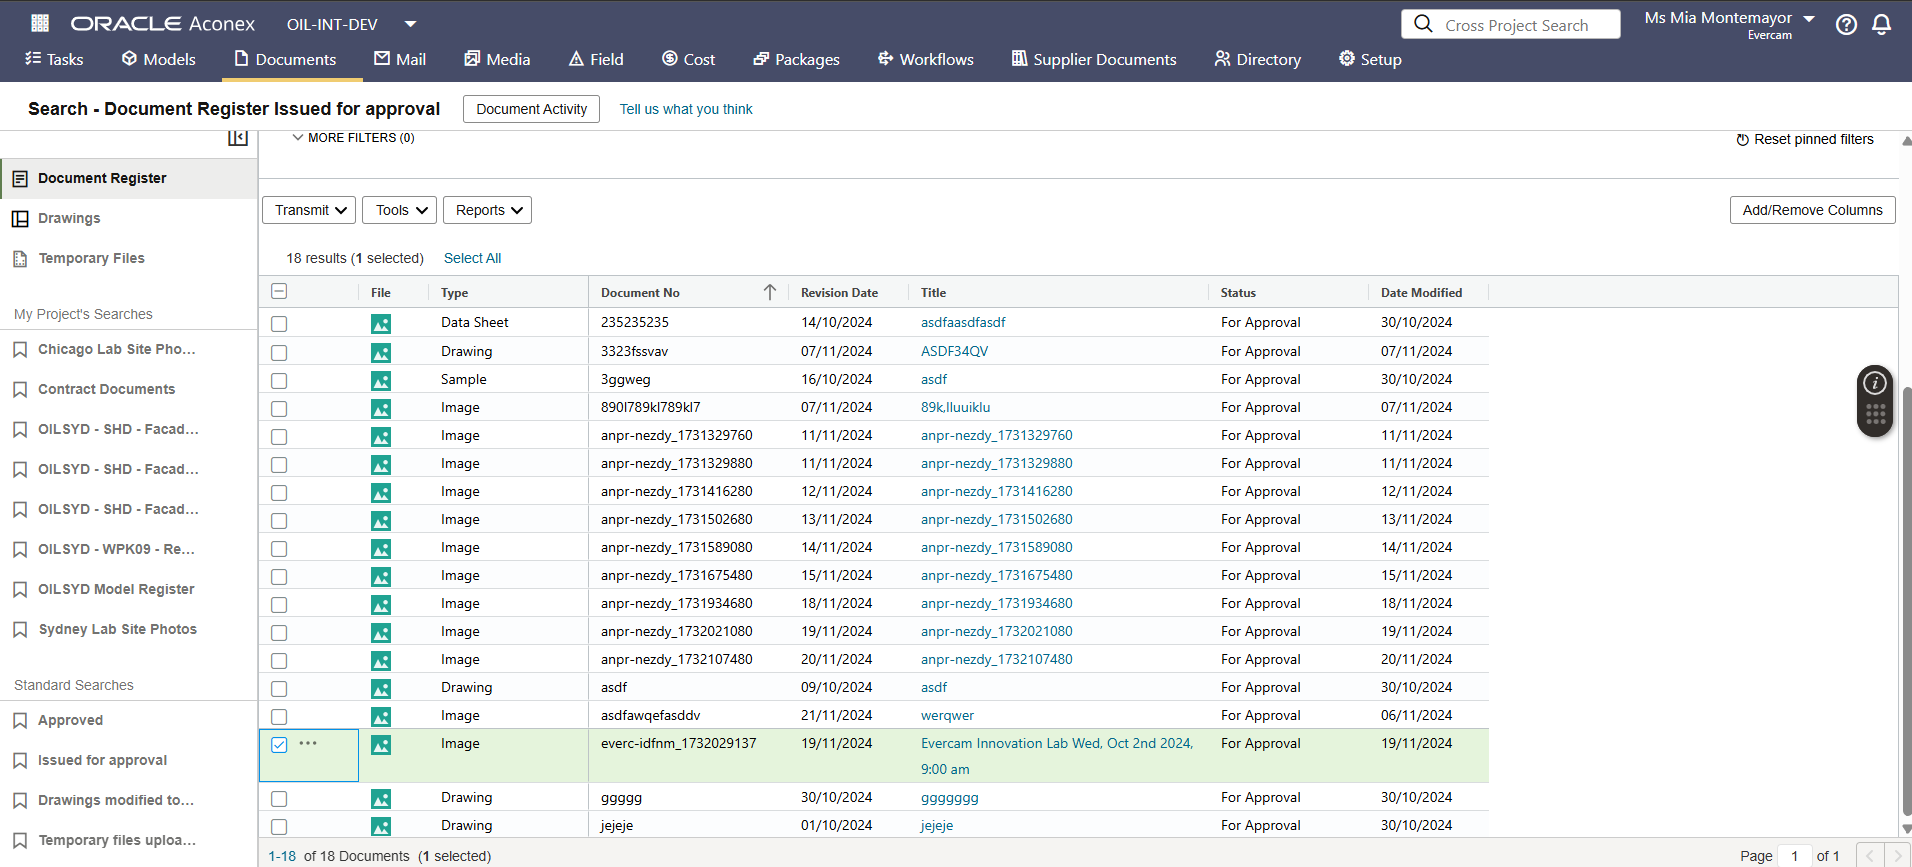Viewport: 1912px width, 867px height.
Task: Click bookmark icon beside Issued for approval
Action: coord(20,761)
